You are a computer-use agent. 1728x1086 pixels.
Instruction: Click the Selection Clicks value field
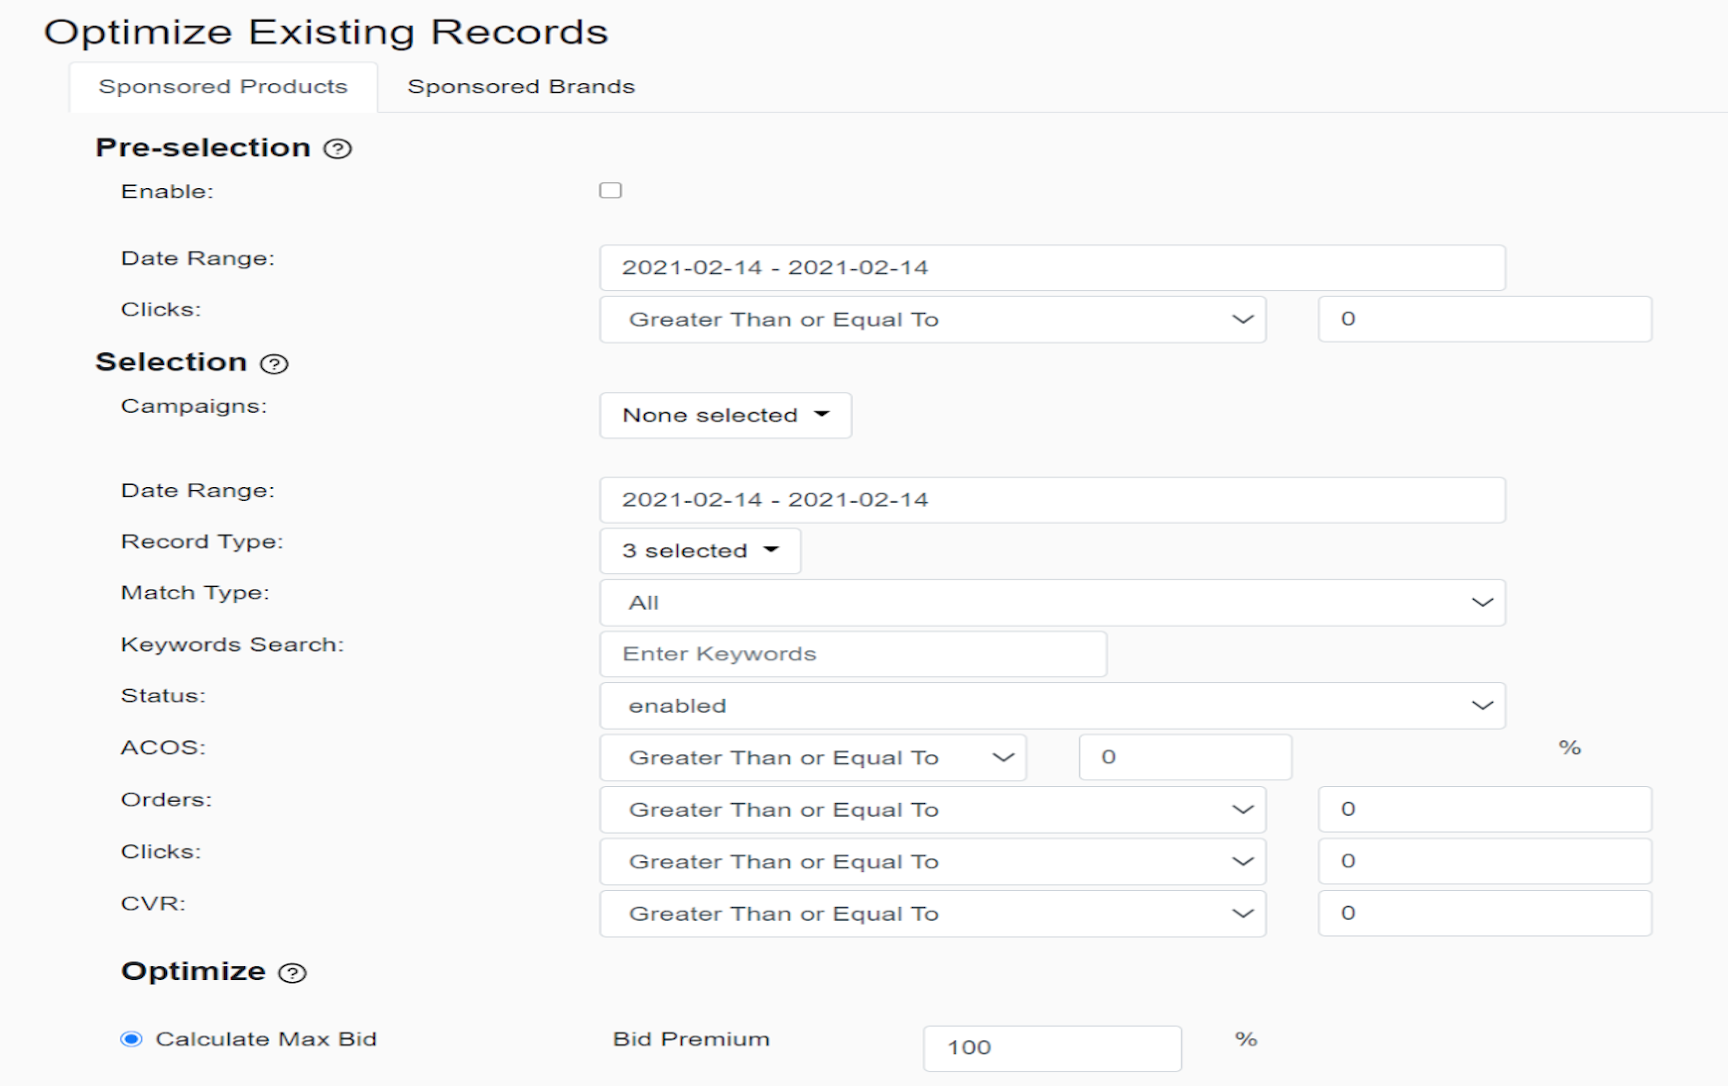tap(1485, 861)
